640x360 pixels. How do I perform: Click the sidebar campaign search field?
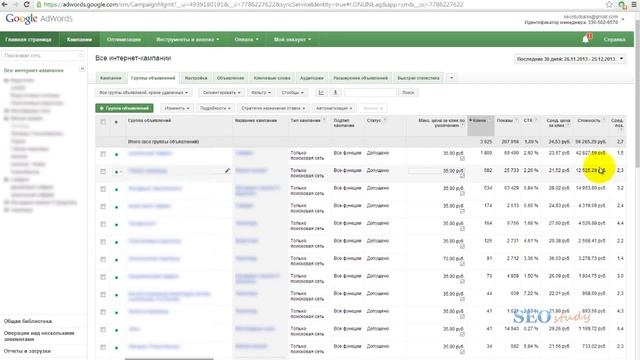click(x=43, y=56)
